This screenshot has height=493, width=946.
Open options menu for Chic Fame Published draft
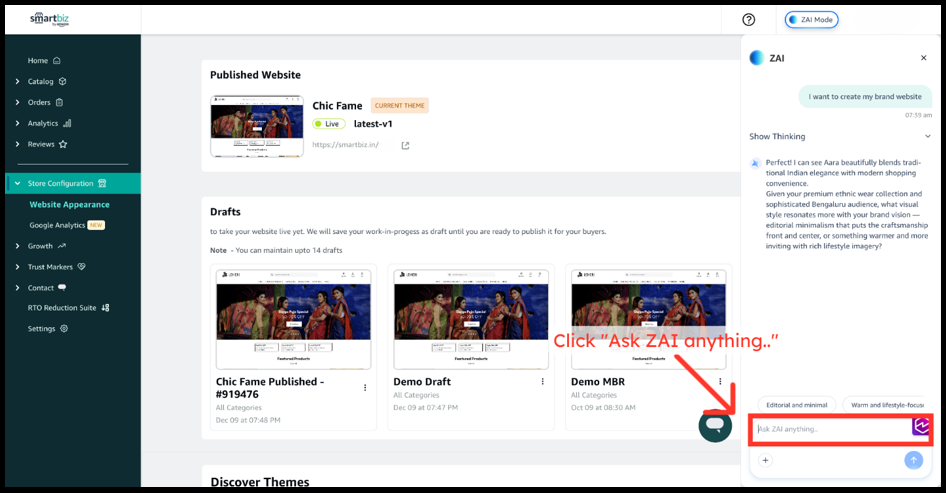point(365,387)
